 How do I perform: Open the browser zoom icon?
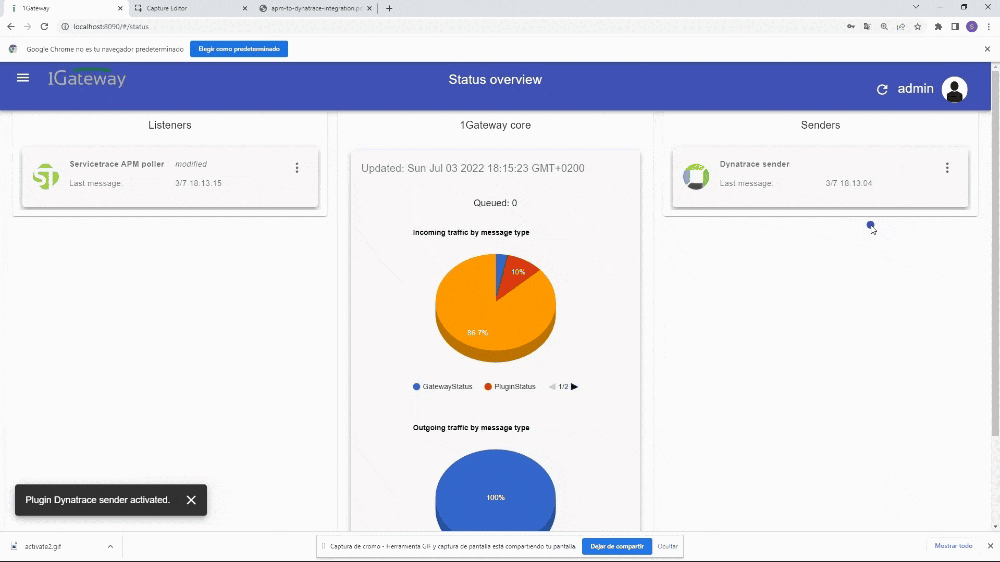(884, 27)
